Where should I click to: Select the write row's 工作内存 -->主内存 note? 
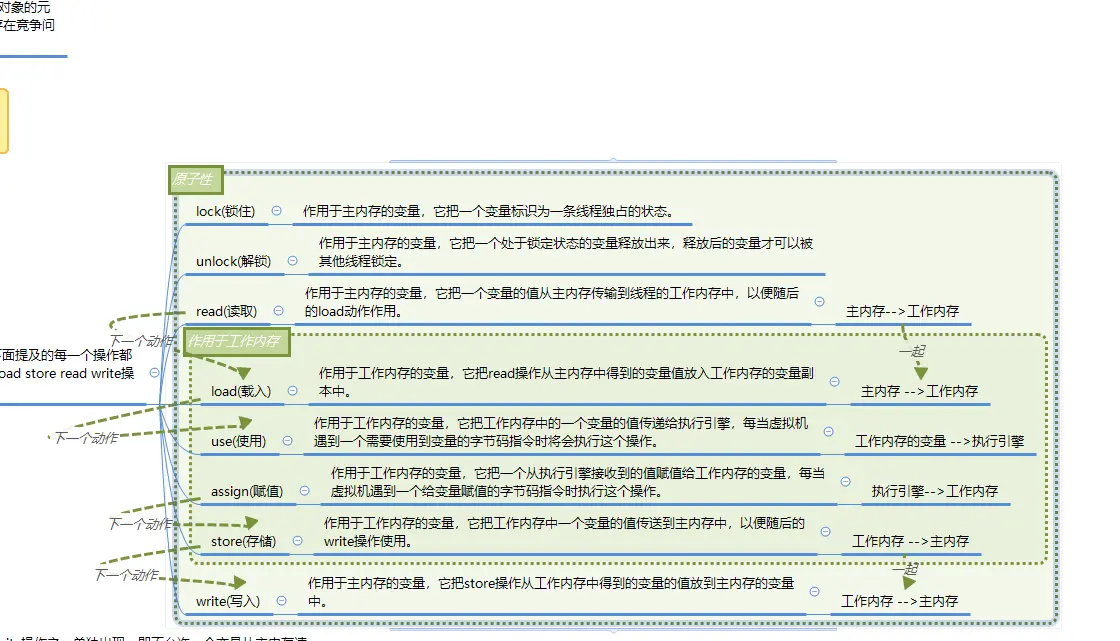899,602
